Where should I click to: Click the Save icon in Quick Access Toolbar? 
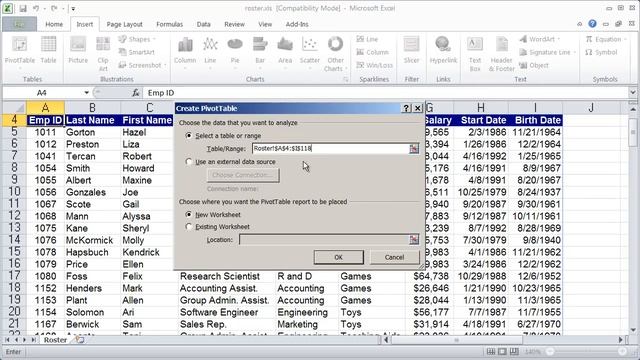[x=23, y=8]
